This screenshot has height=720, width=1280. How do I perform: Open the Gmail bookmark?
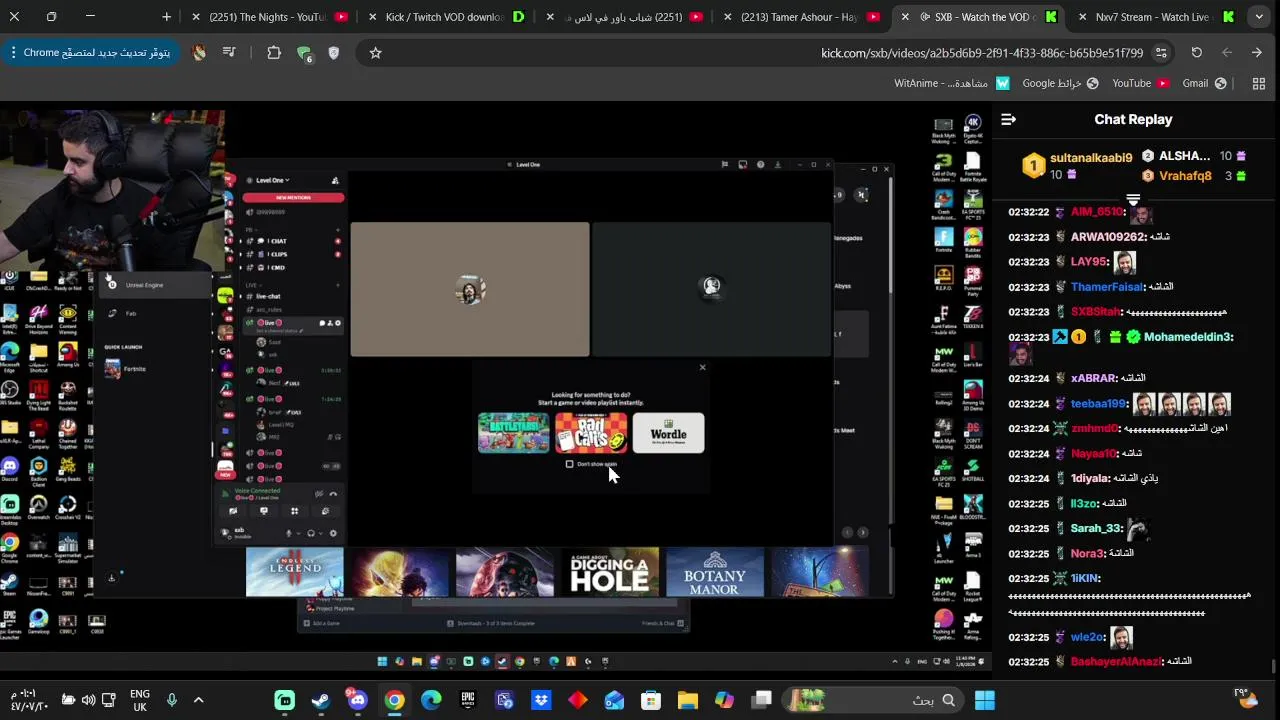(1204, 83)
